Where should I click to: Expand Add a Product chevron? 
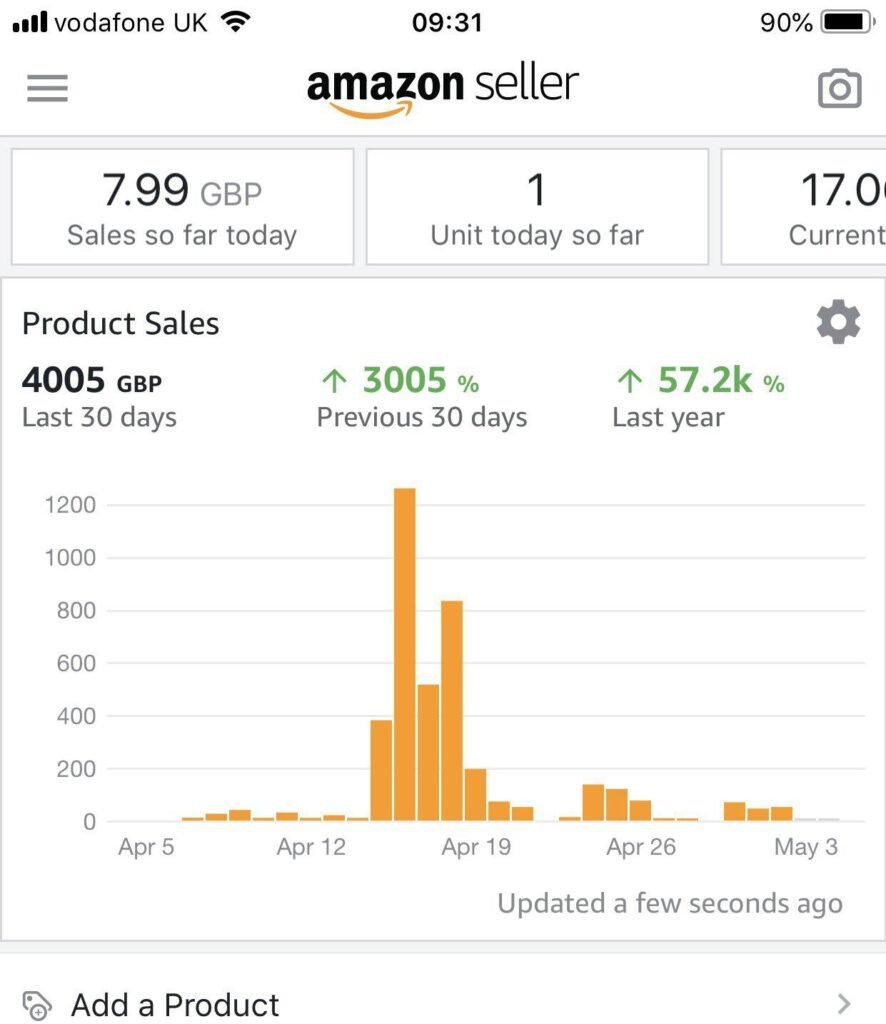[x=844, y=1003]
